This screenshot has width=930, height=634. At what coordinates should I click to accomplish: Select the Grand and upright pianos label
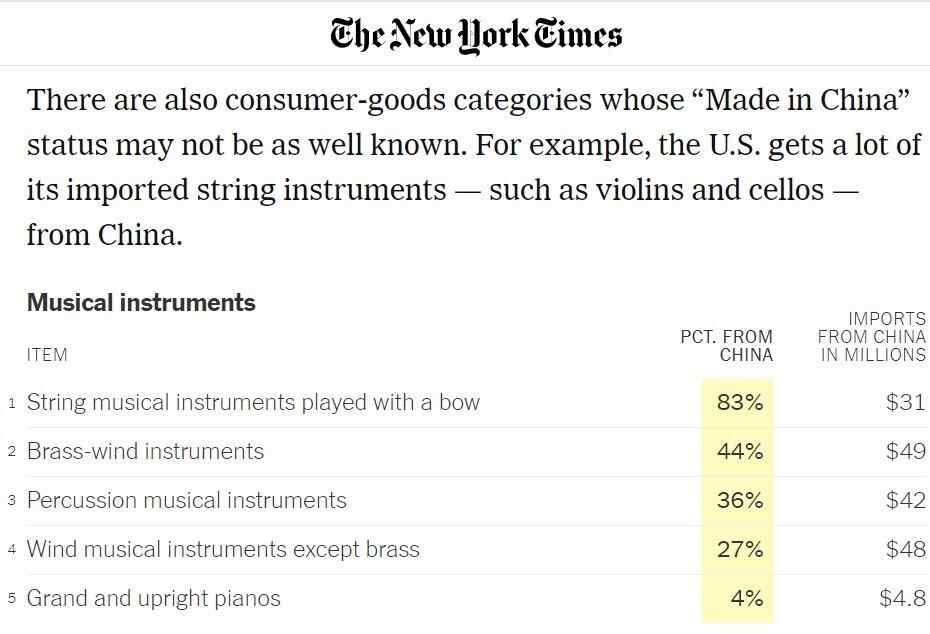tap(153, 598)
